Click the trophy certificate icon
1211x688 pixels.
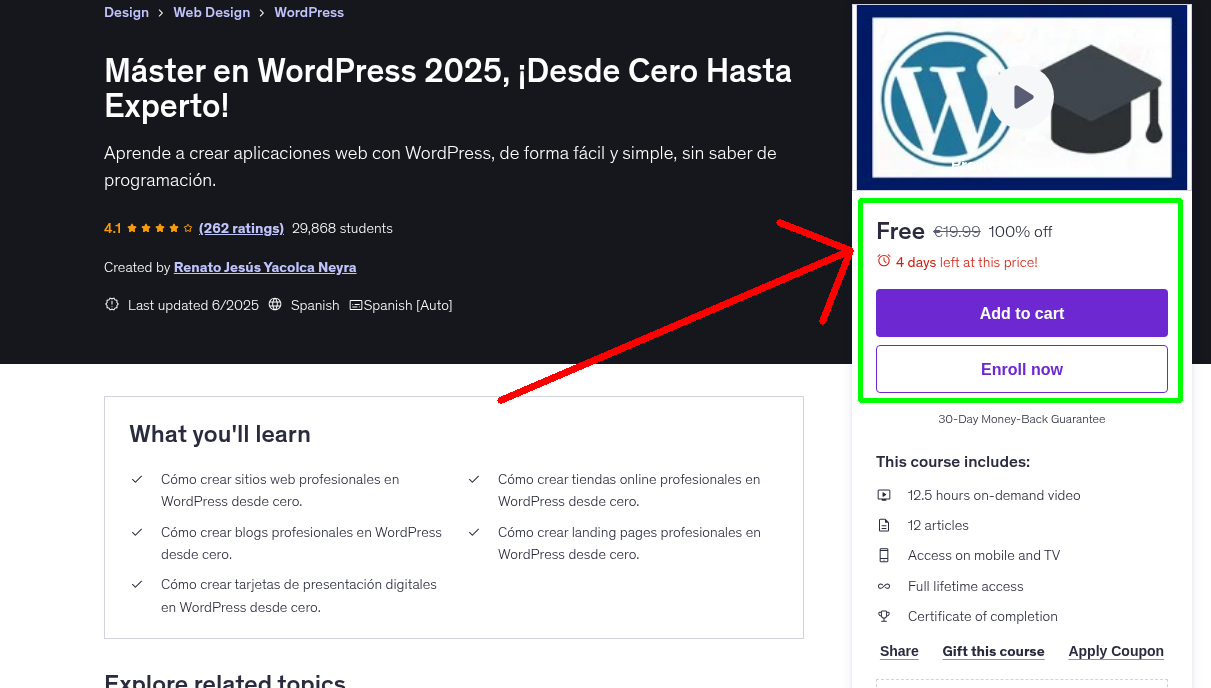(x=884, y=616)
